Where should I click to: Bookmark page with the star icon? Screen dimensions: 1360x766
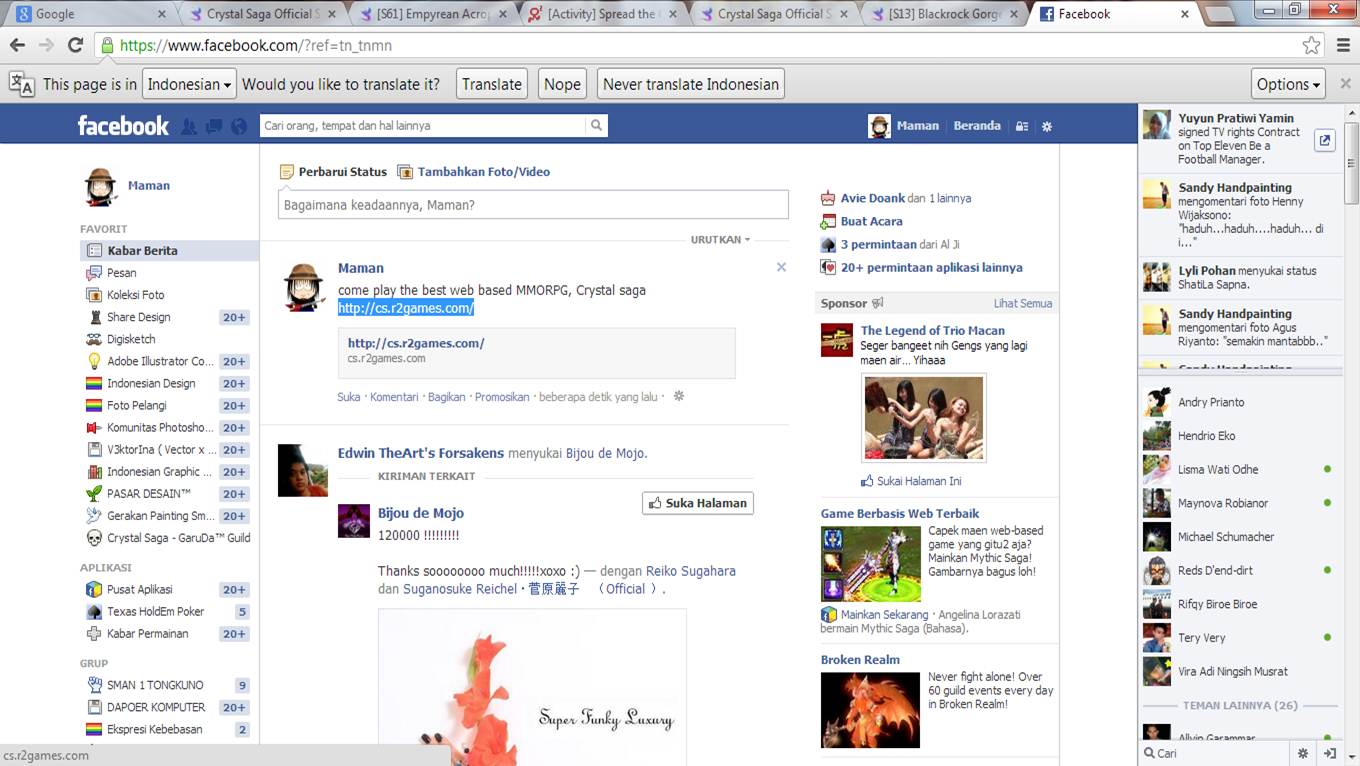click(1311, 46)
